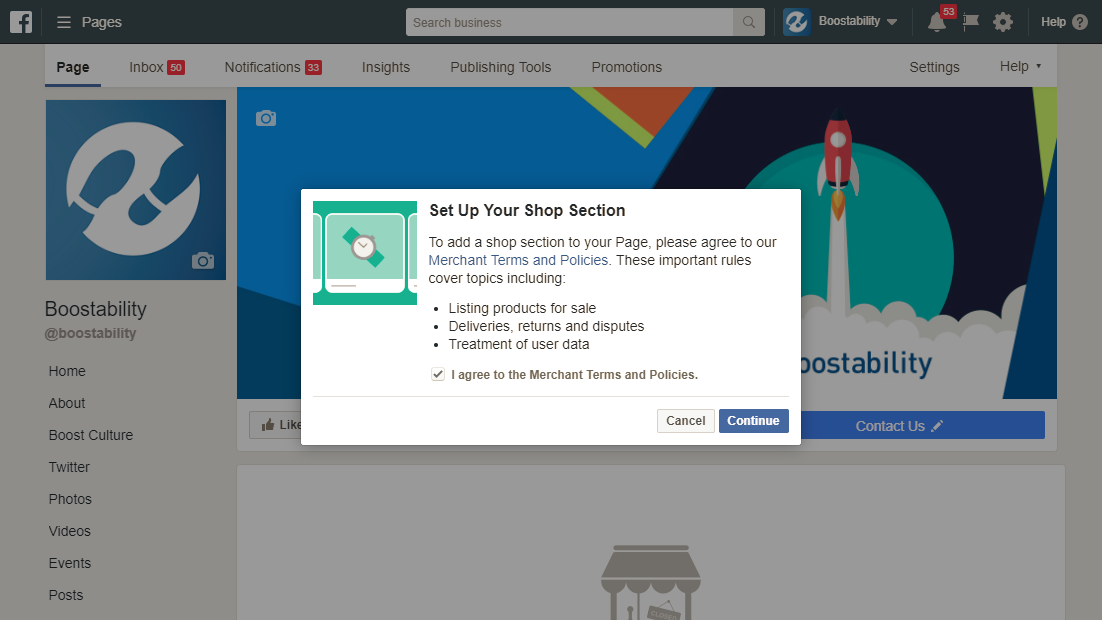Open the hamburger Pages menu
The image size is (1102, 620).
64,22
